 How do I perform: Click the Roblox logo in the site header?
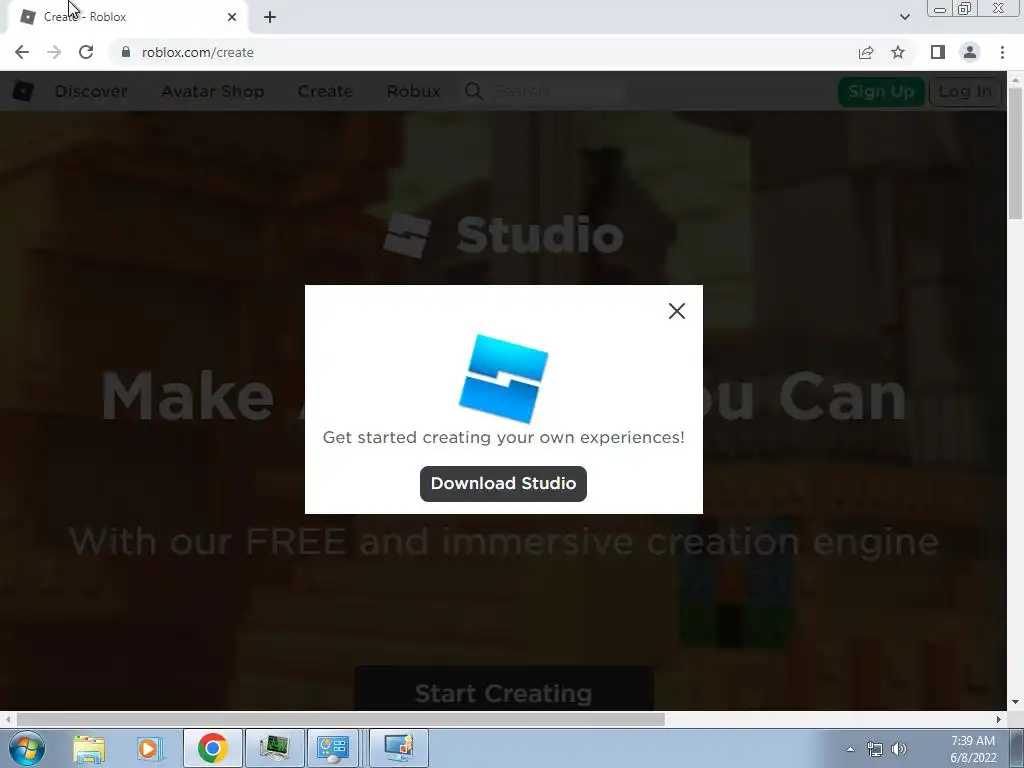23,91
